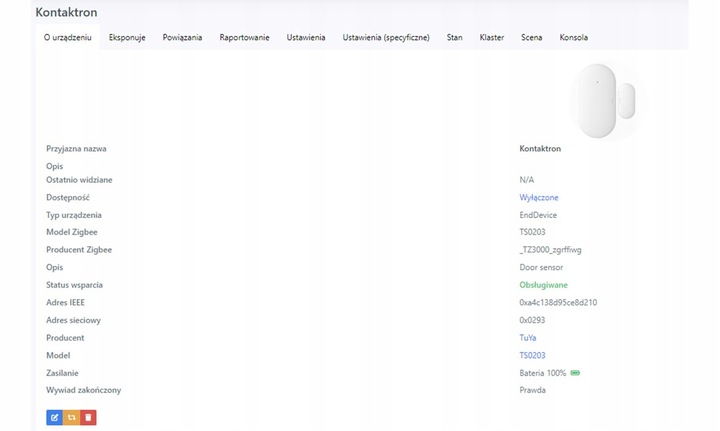
Task: Follow the blue TS0203 model link
Action: [531, 355]
